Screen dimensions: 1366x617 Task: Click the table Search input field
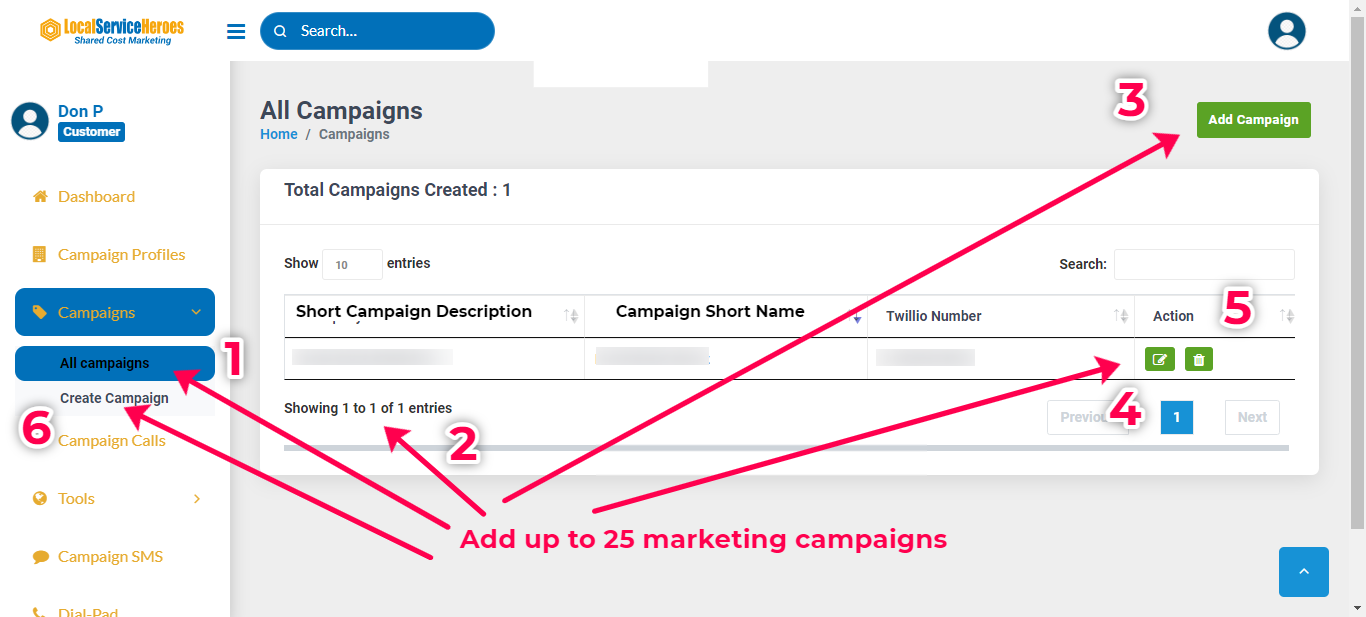(1204, 265)
